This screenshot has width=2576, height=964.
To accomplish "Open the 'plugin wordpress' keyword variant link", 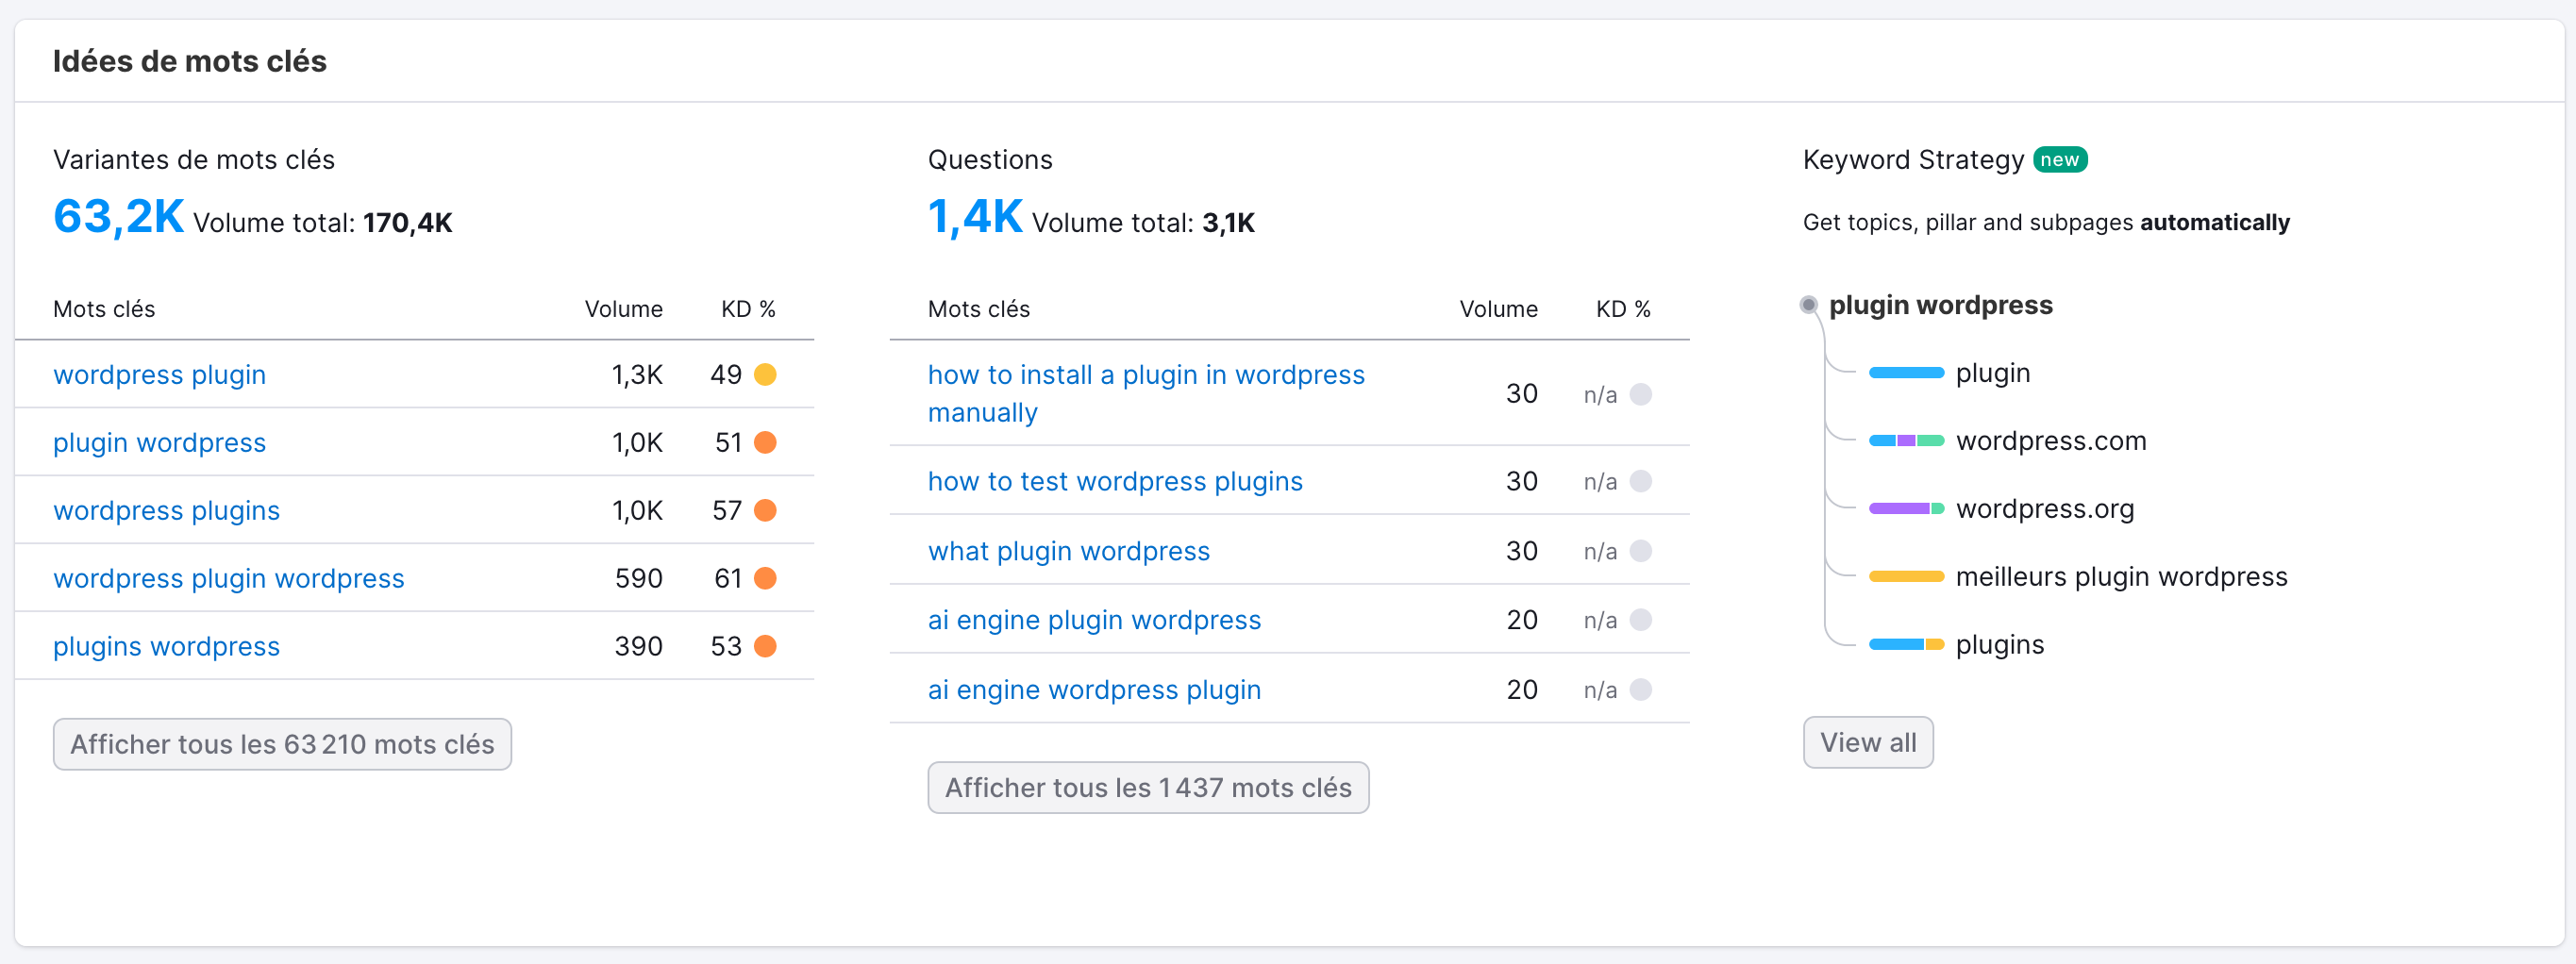I will point(159,442).
